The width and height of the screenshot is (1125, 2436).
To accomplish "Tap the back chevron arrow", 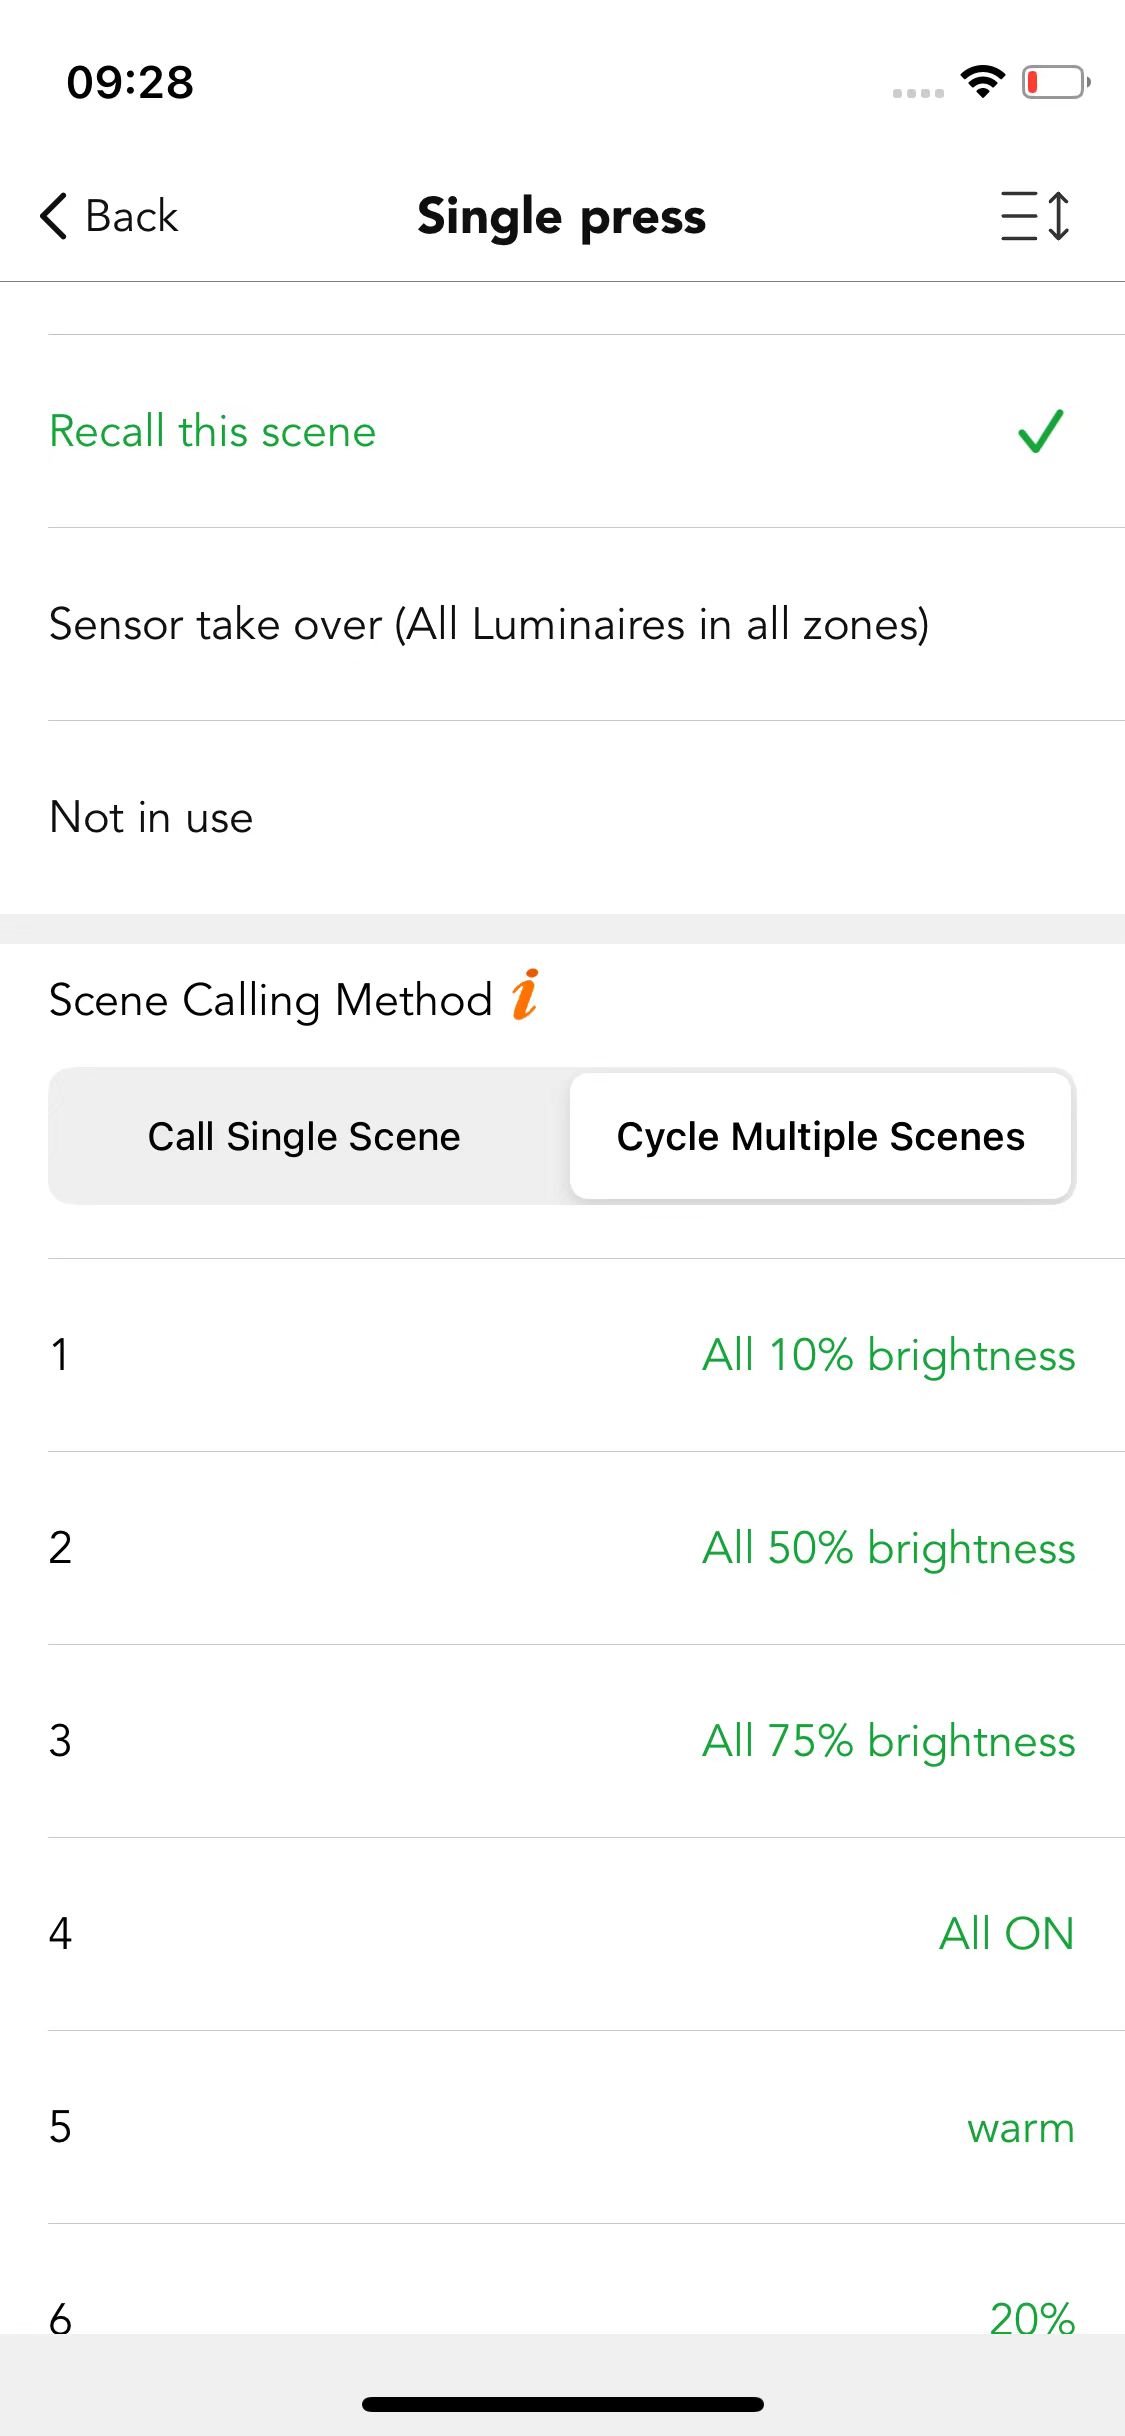I will 54,216.
